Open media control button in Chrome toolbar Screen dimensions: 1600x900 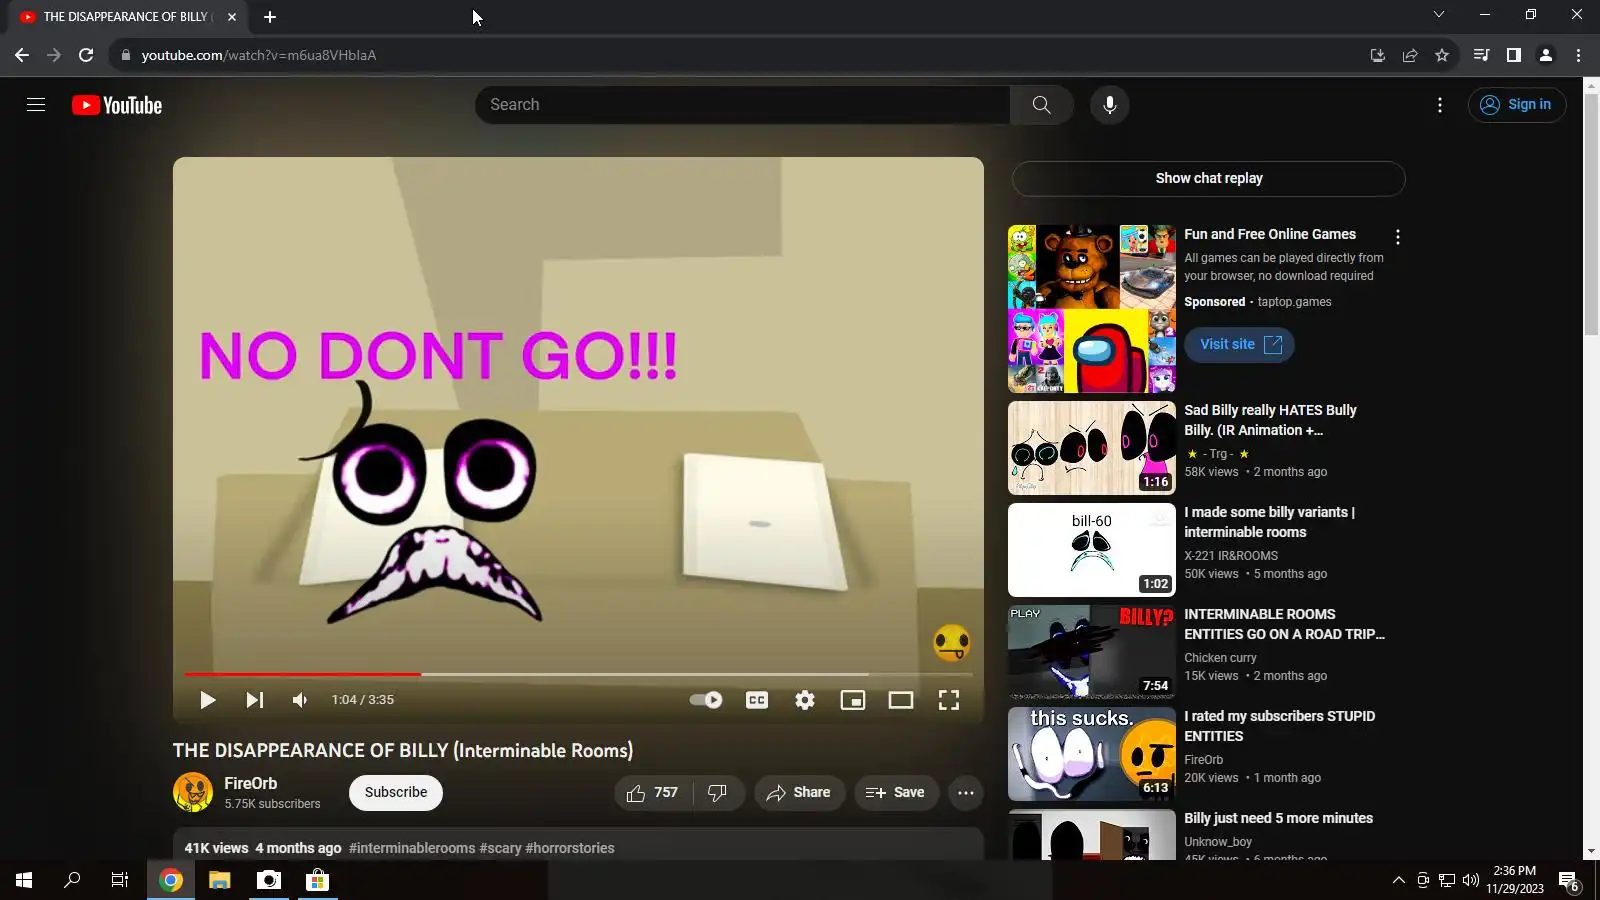click(1482, 55)
